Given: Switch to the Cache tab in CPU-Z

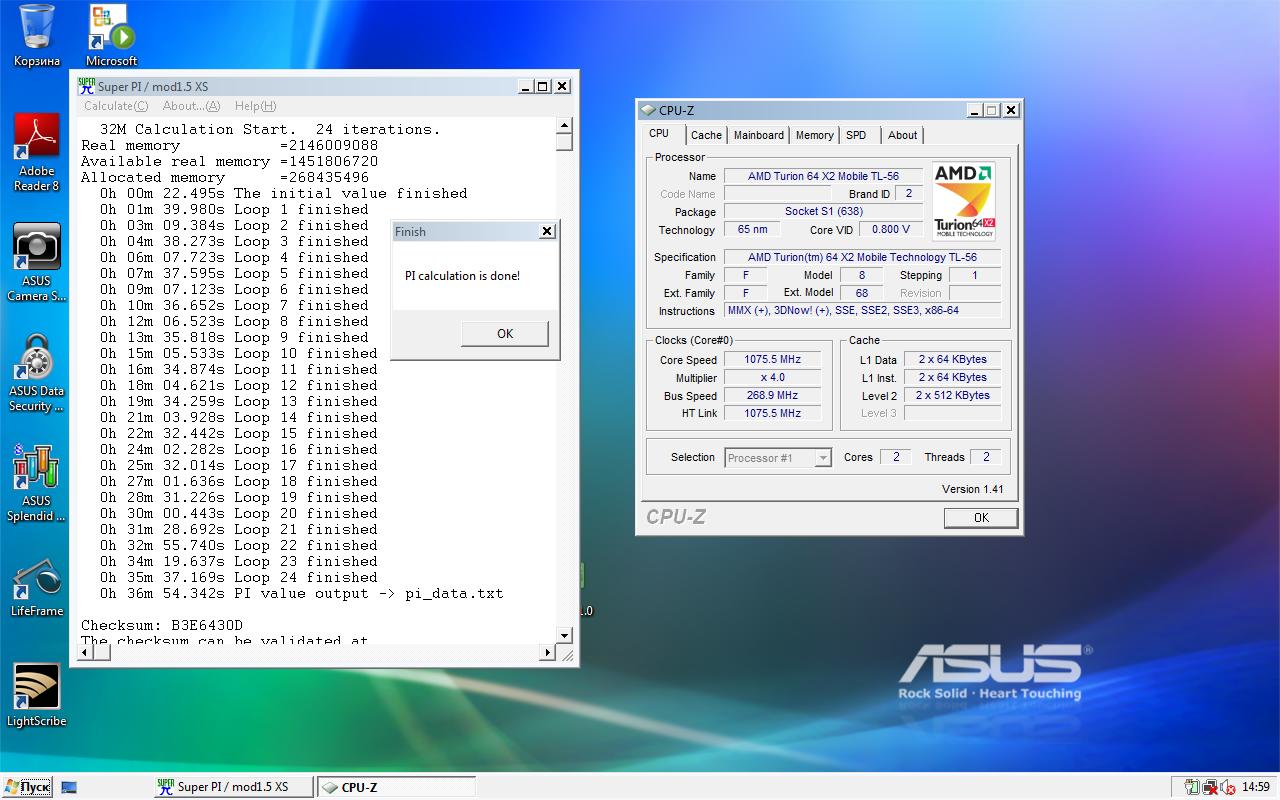Looking at the screenshot, I should (706, 135).
